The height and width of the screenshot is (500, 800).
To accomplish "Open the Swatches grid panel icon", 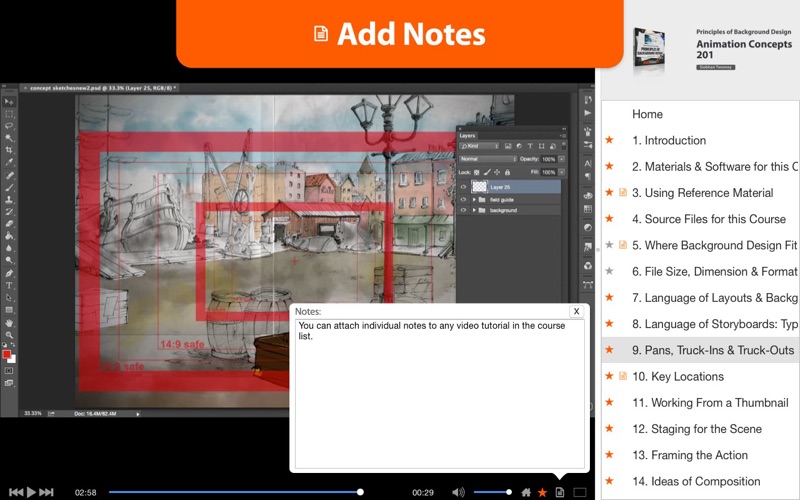I will point(588,209).
